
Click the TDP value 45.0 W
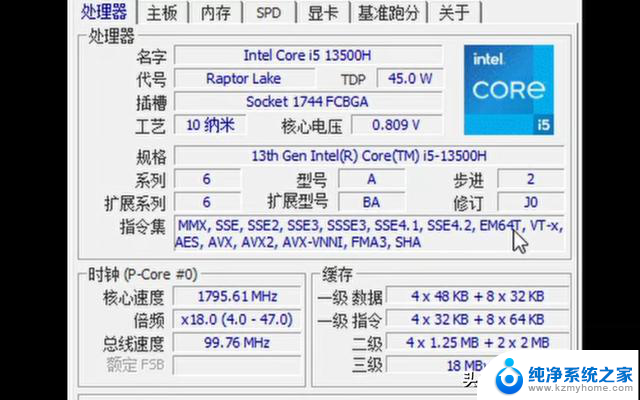click(x=410, y=78)
